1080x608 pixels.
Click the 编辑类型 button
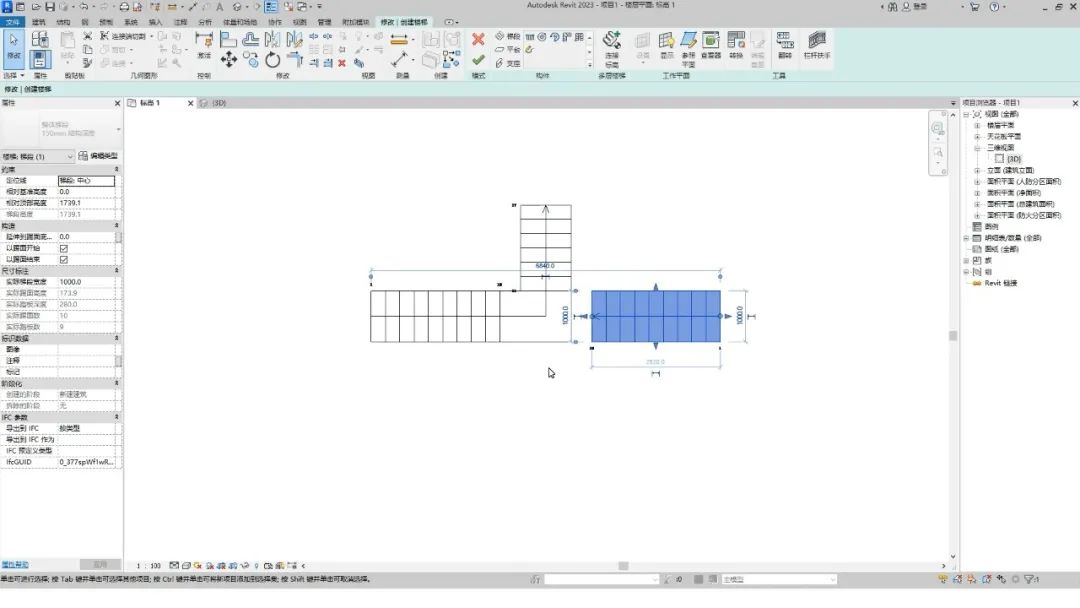[99, 156]
